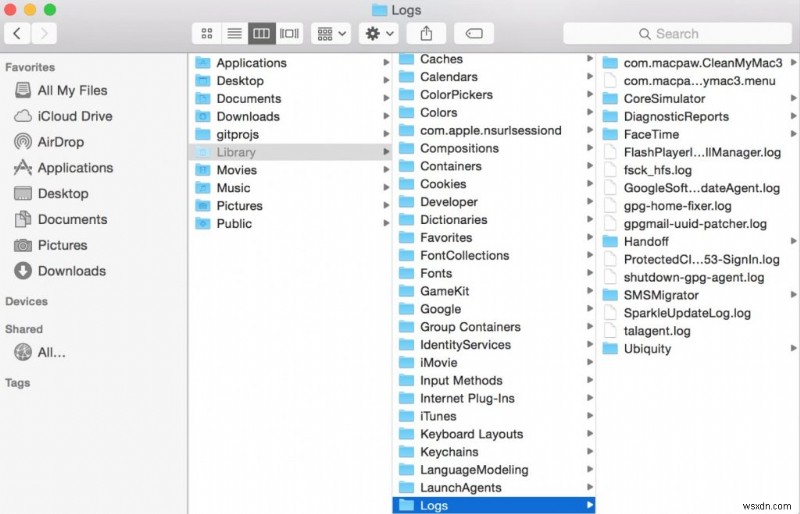
Task: Click the Edit Tags toolbar button
Action: [x=474, y=34]
